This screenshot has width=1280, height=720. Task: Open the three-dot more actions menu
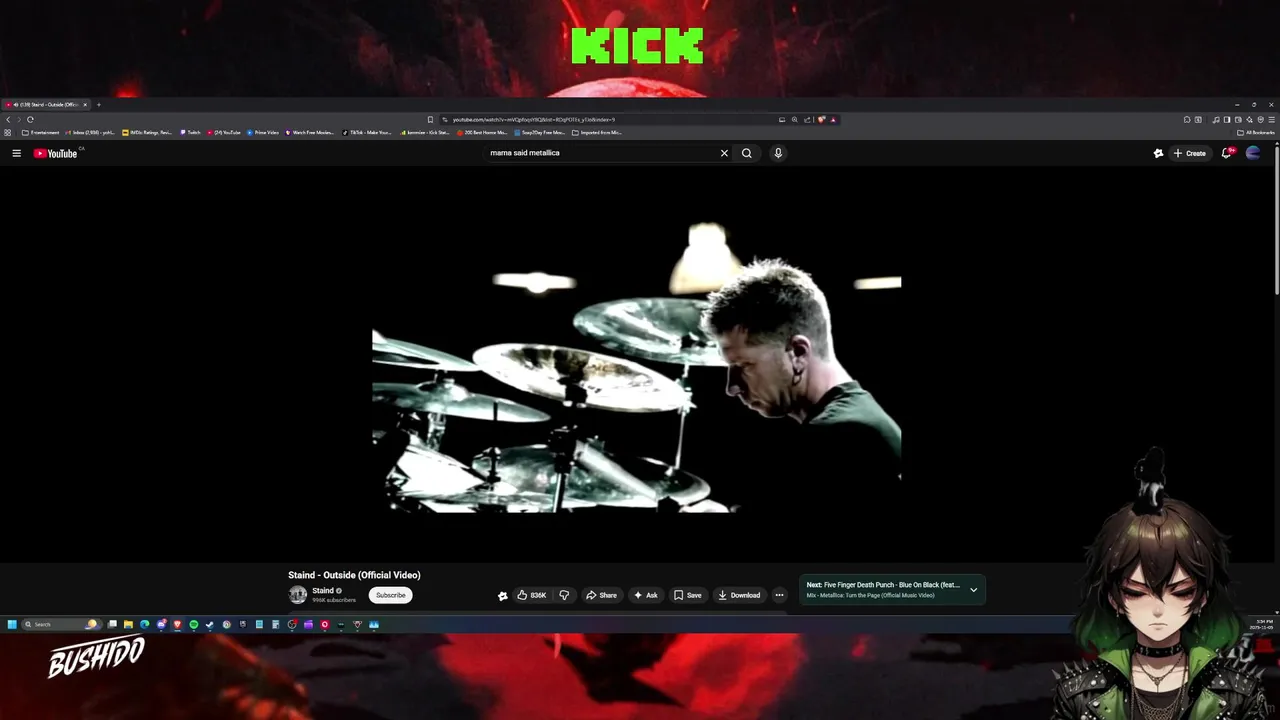coord(779,595)
